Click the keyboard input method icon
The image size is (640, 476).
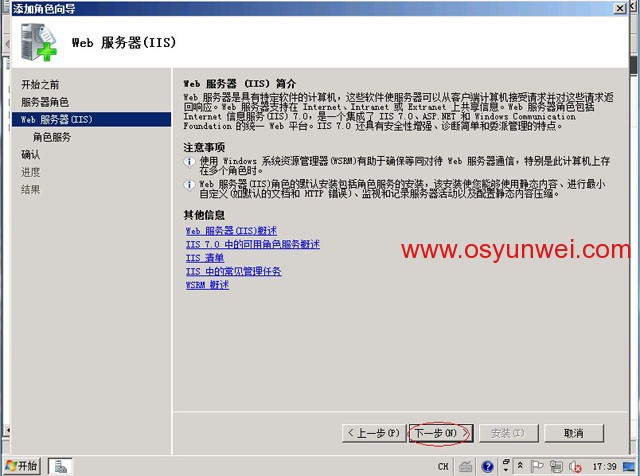pos(465,466)
